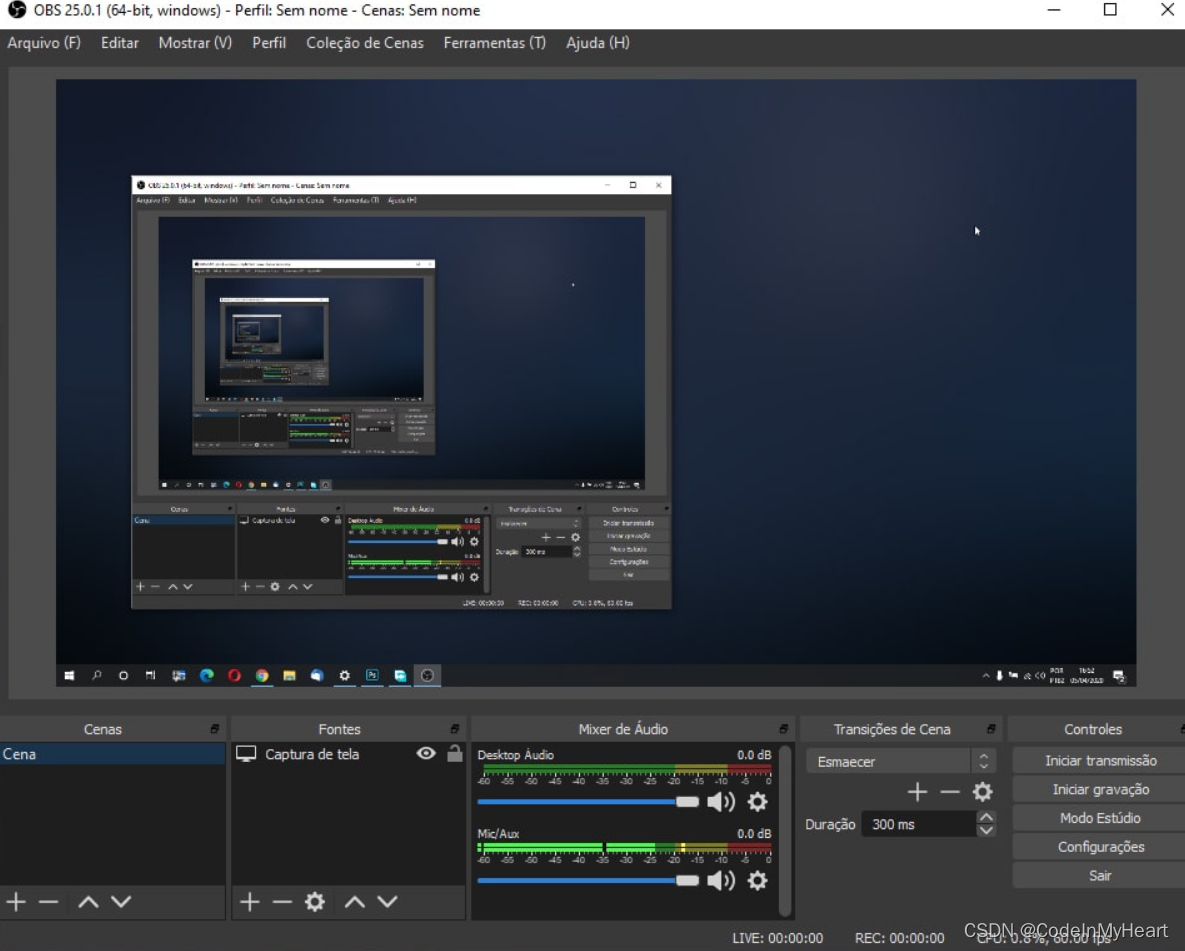The width and height of the screenshot is (1185, 951).
Task: Open the Arquivo (F) menu
Action: 44,43
